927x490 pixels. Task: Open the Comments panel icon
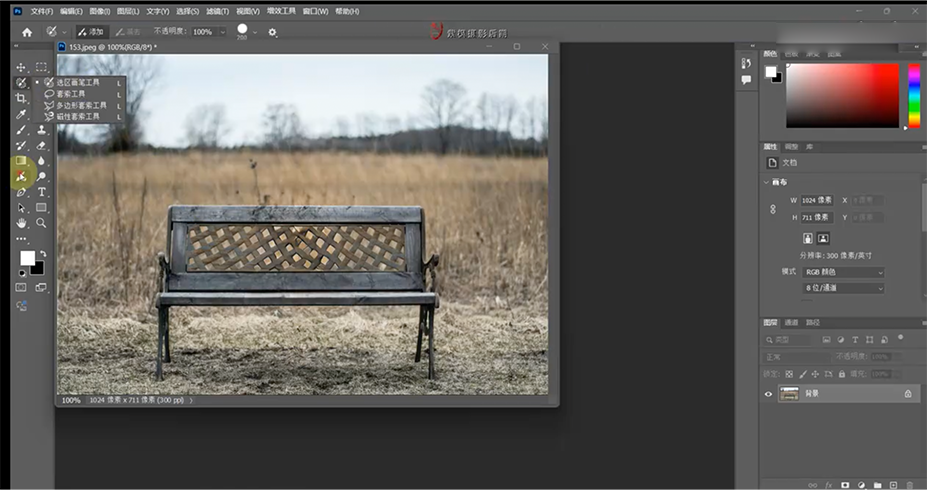(746, 80)
